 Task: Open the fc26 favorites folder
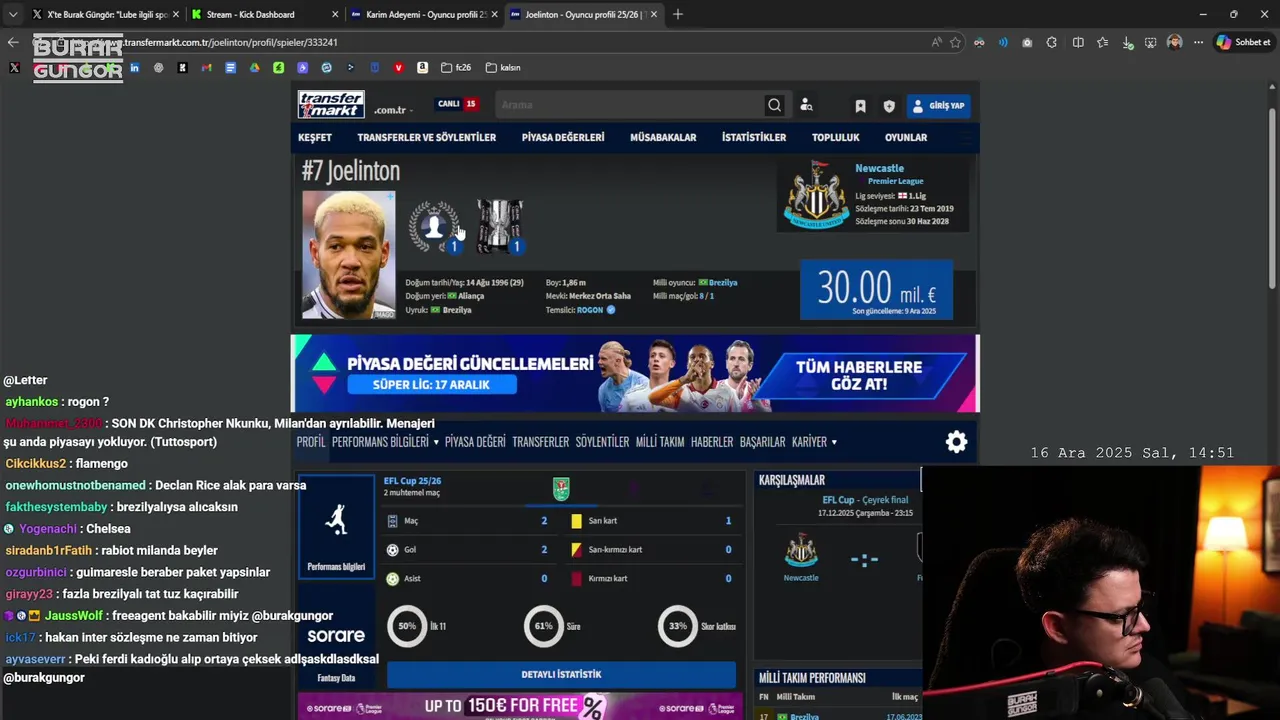click(457, 68)
